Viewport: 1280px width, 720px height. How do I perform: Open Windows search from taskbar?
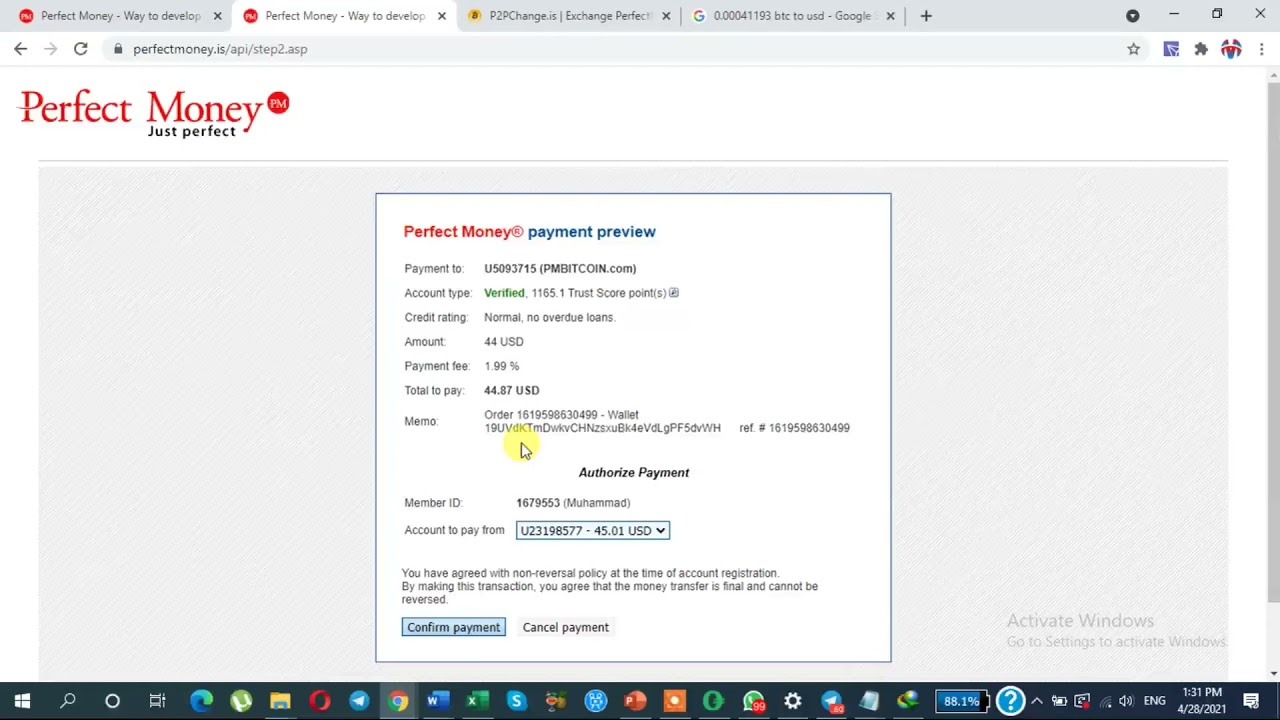[x=68, y=701]
